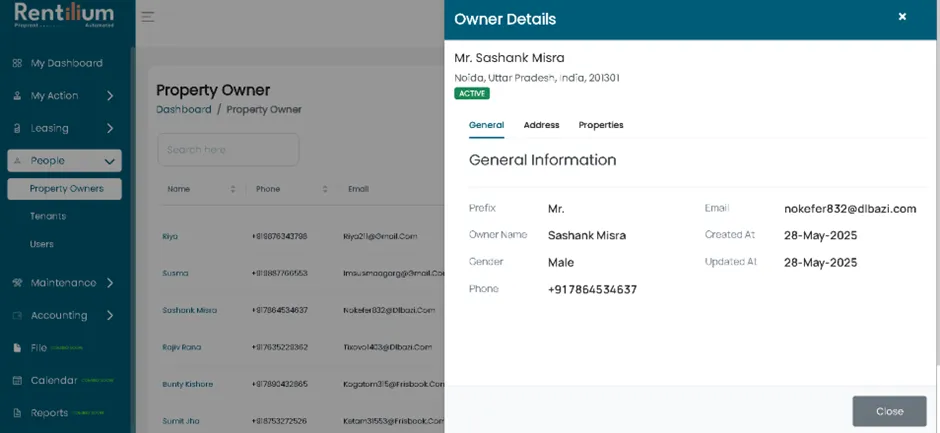The width and height of the screenshot is (940, 433).
Task: Click the My Action person icon
Action: (x=17, y=95)
